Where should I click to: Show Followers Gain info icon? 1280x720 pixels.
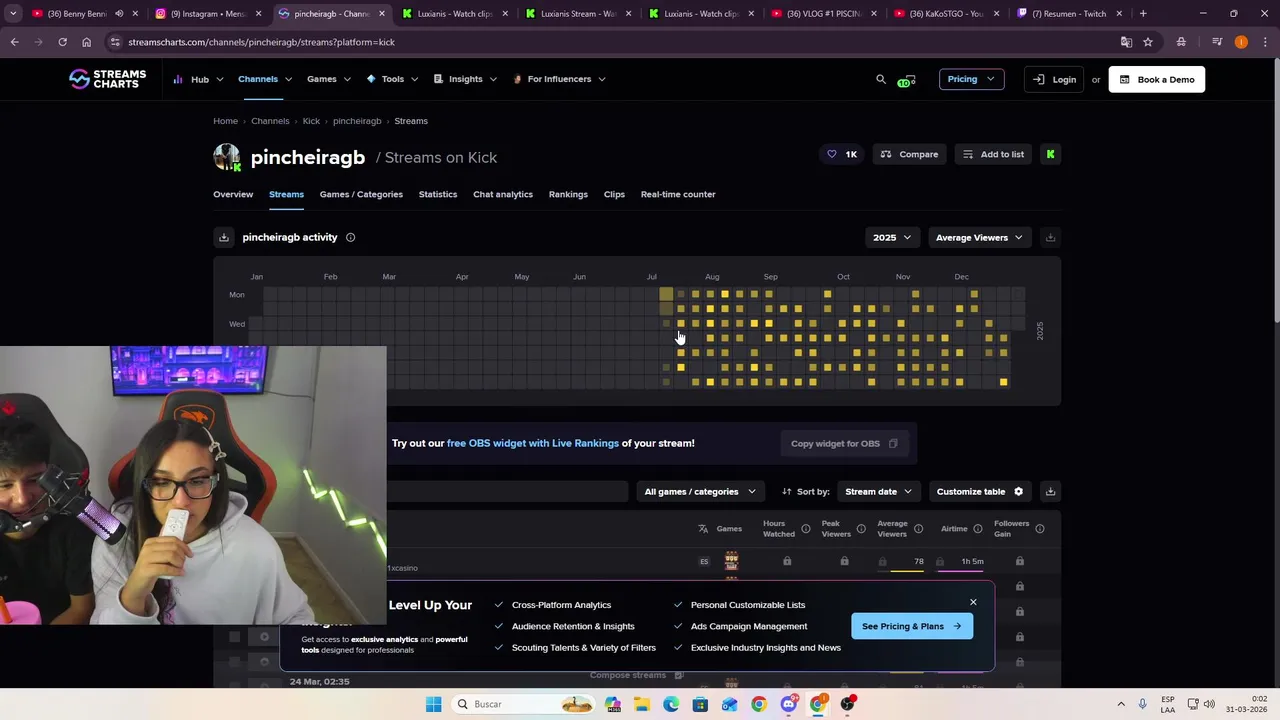pos(1040,528)
